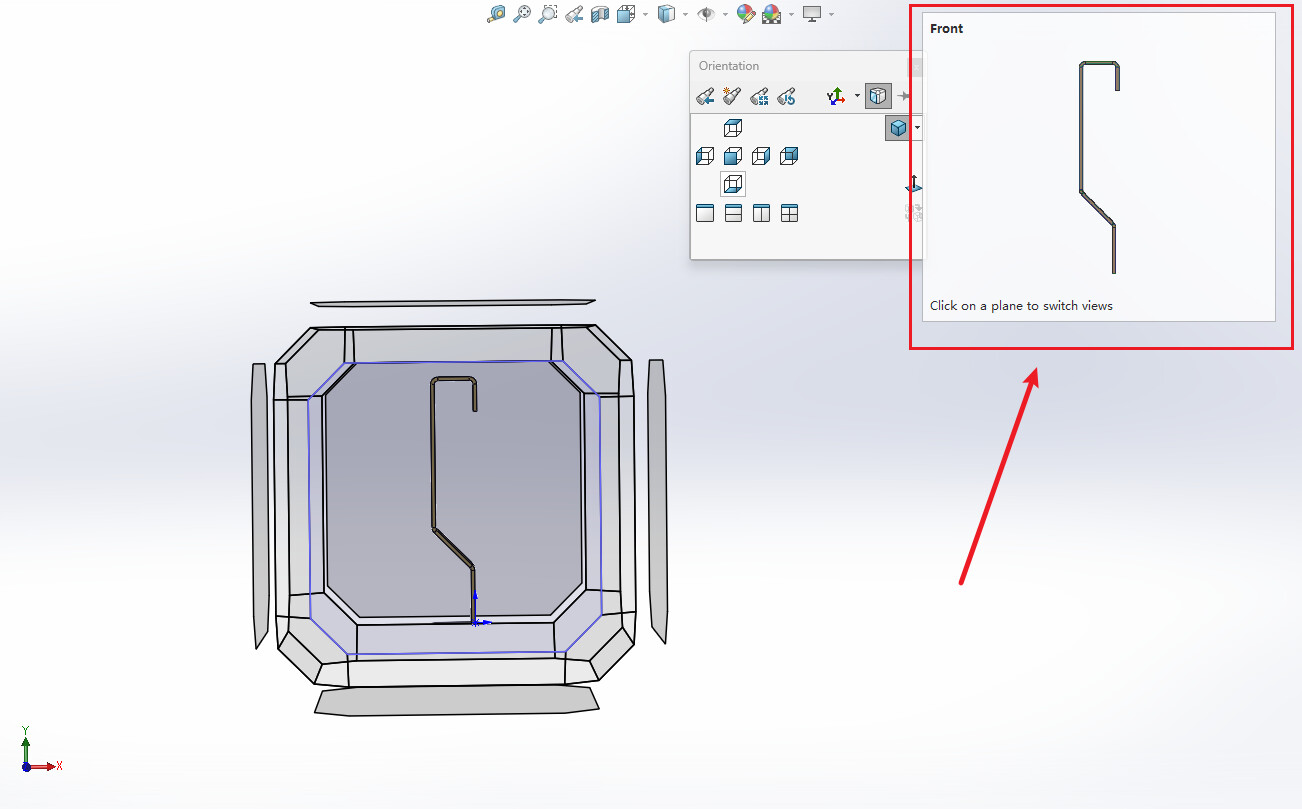
Task: Click the Front view preview thumbnail
Action: click(1098, 166)
